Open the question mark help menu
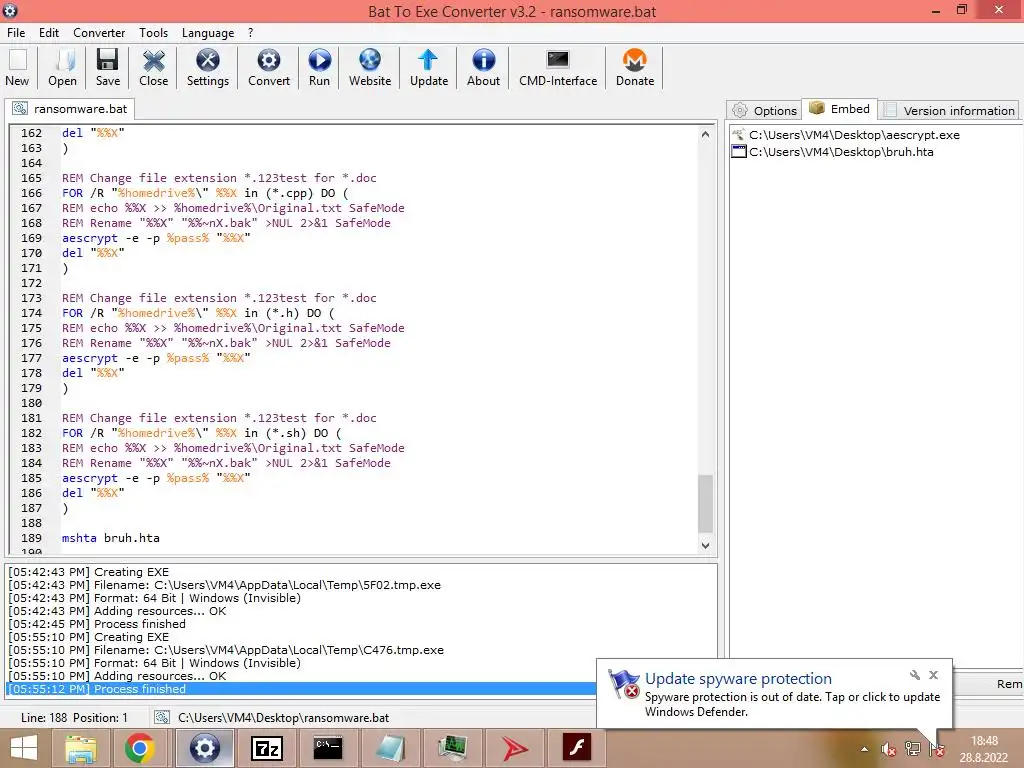Screen dimensions: 1024x768 (x=250, y=33)
